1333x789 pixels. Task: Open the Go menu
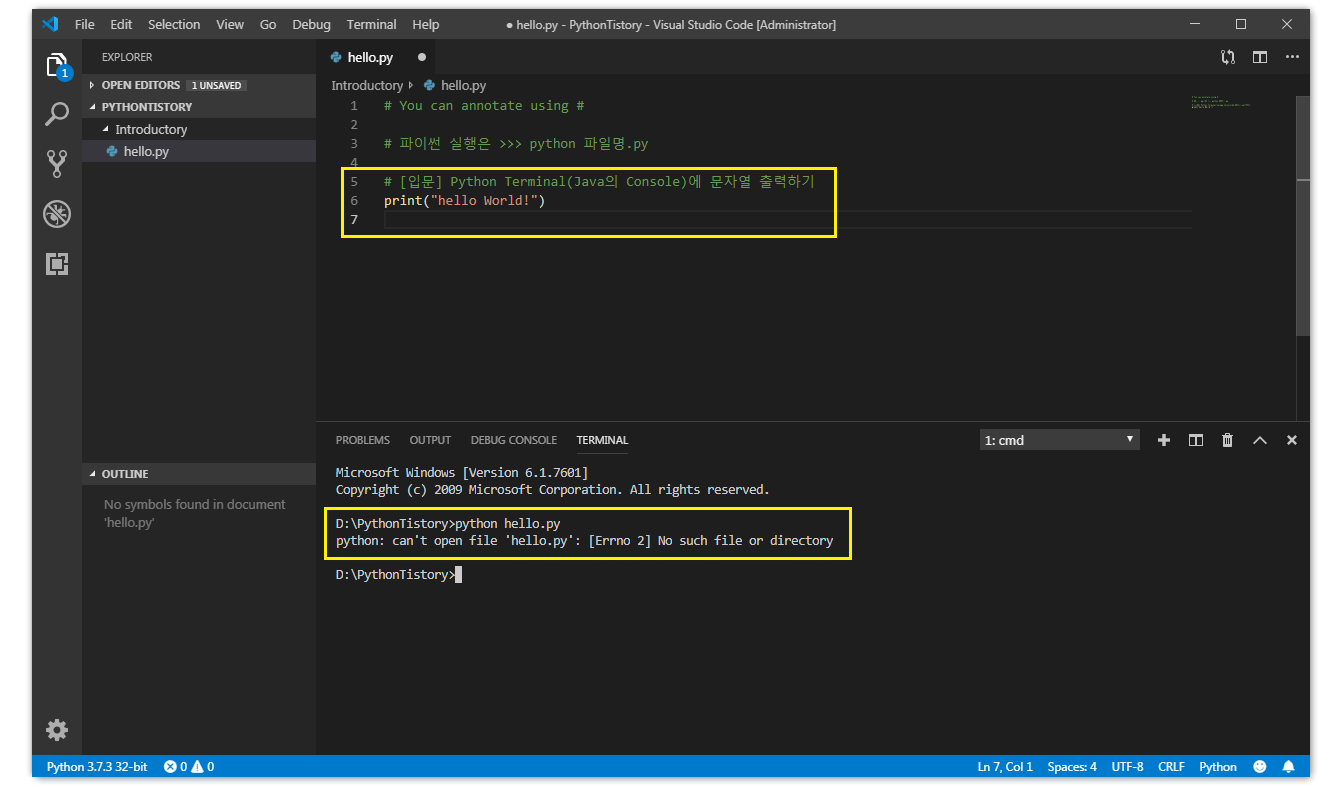[x=268, y=24]
